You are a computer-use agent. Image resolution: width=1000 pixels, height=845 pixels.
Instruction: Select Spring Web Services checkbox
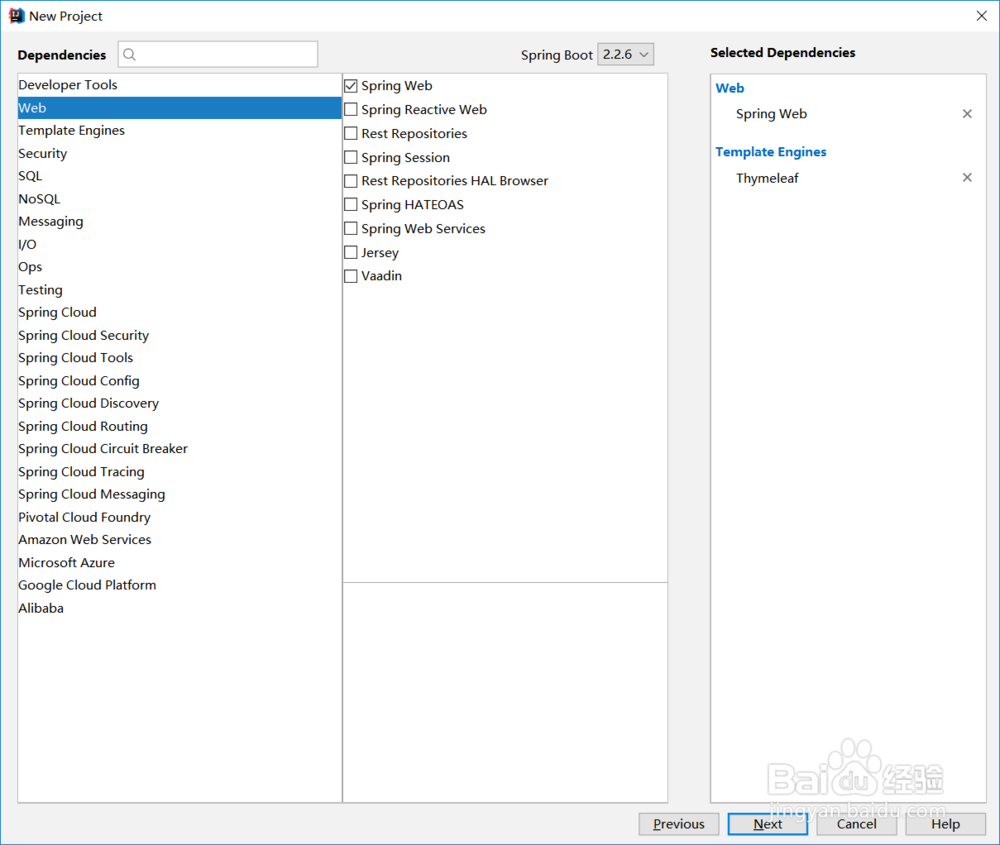[351, 229]
